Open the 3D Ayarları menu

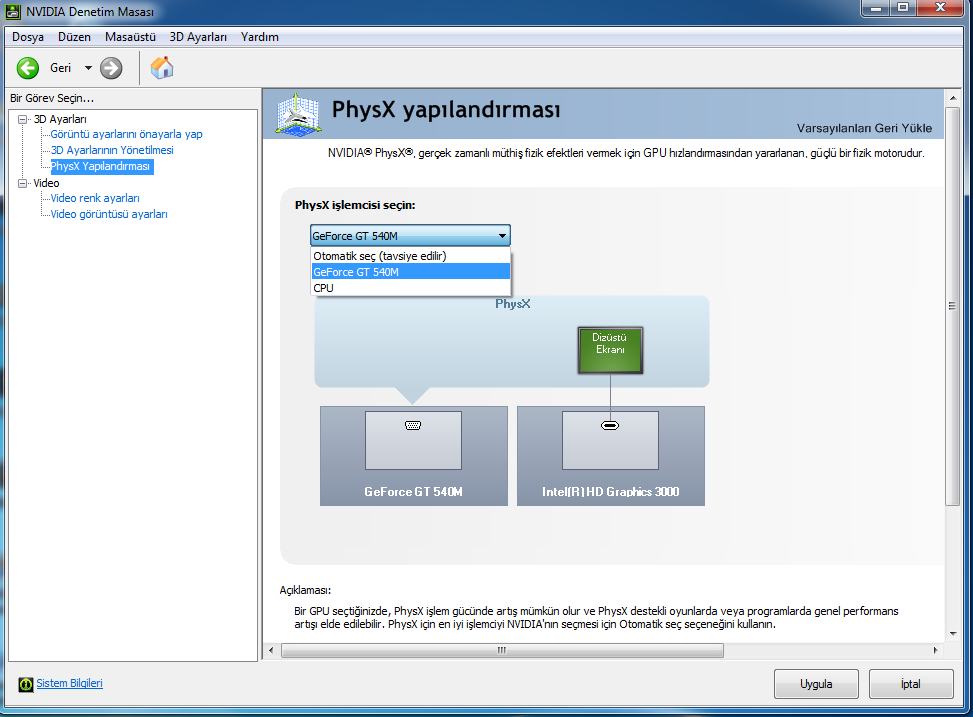[x=198, y=37]
